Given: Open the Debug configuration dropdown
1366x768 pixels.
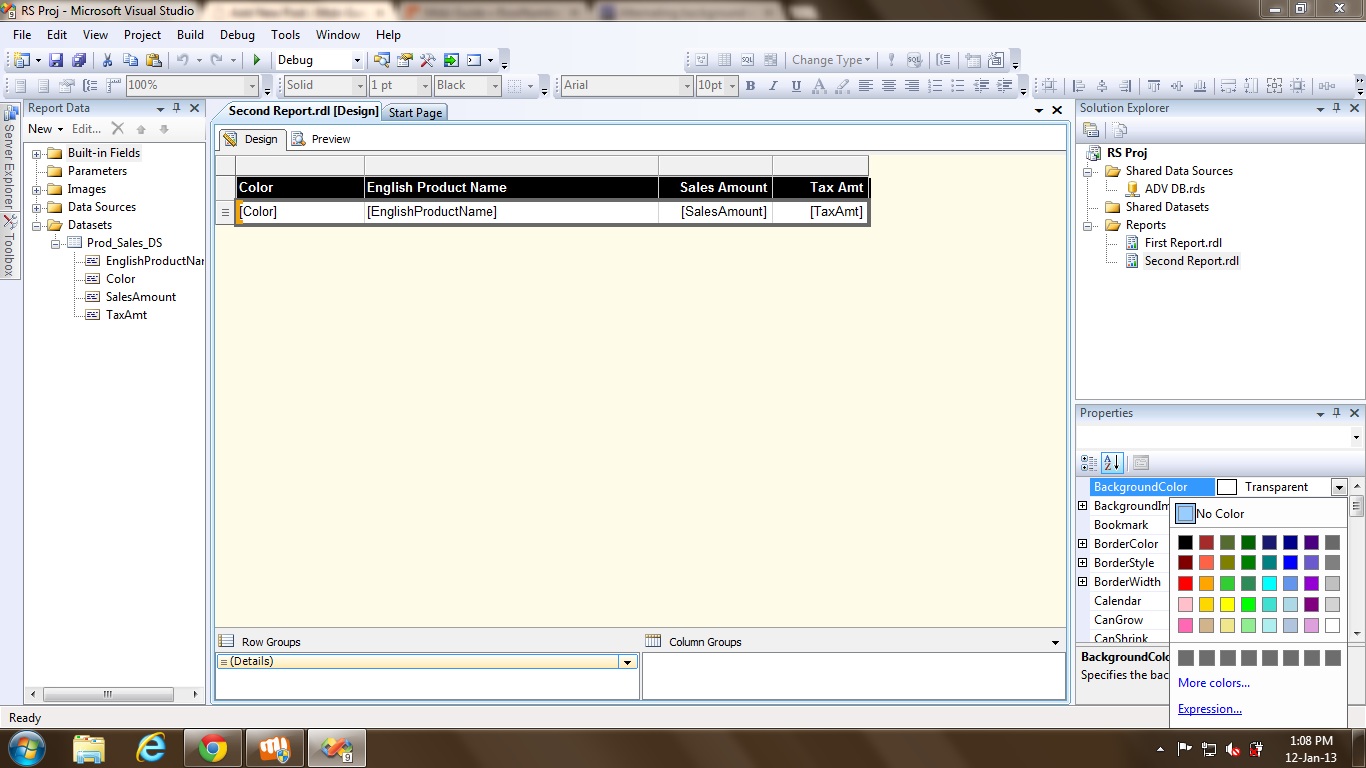Looking at the screenshot, I should coord(357,60).
